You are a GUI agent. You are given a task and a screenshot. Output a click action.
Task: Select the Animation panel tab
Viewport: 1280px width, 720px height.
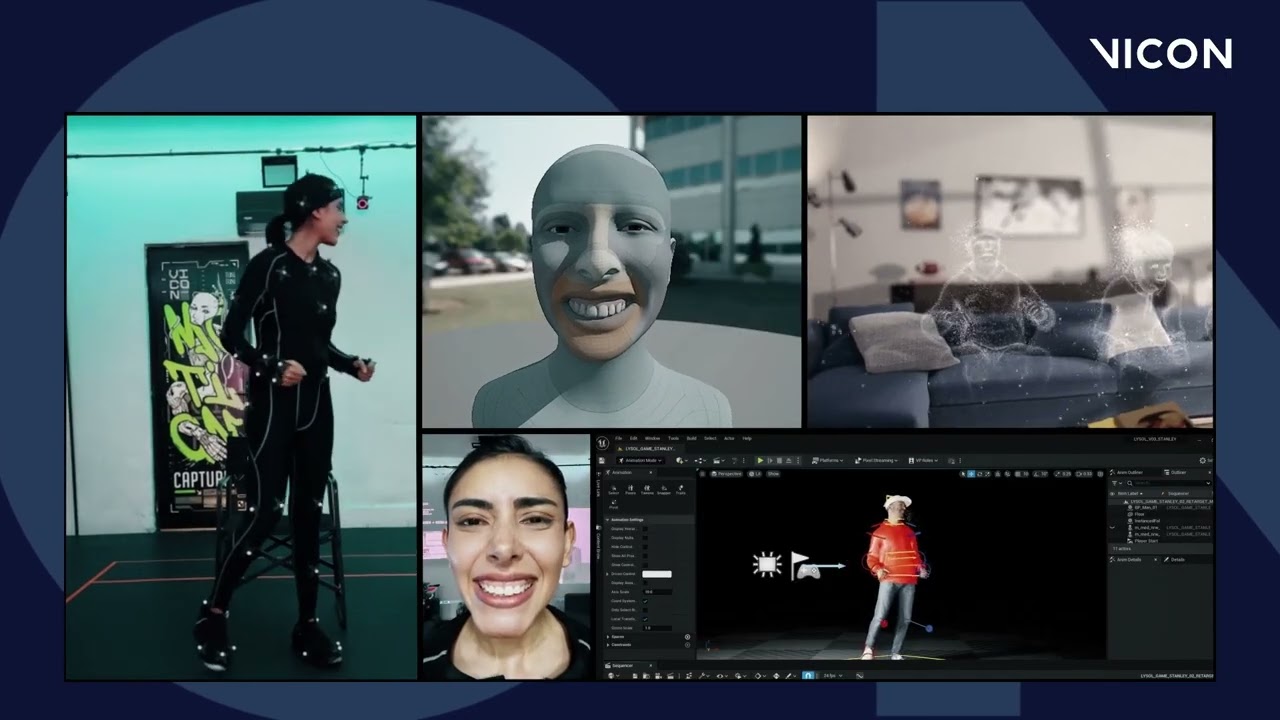pyautogui.click(x=629, y=472)
